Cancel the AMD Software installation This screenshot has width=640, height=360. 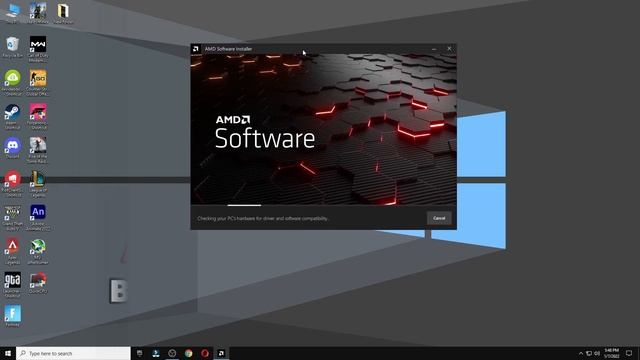tap(439, 218)
